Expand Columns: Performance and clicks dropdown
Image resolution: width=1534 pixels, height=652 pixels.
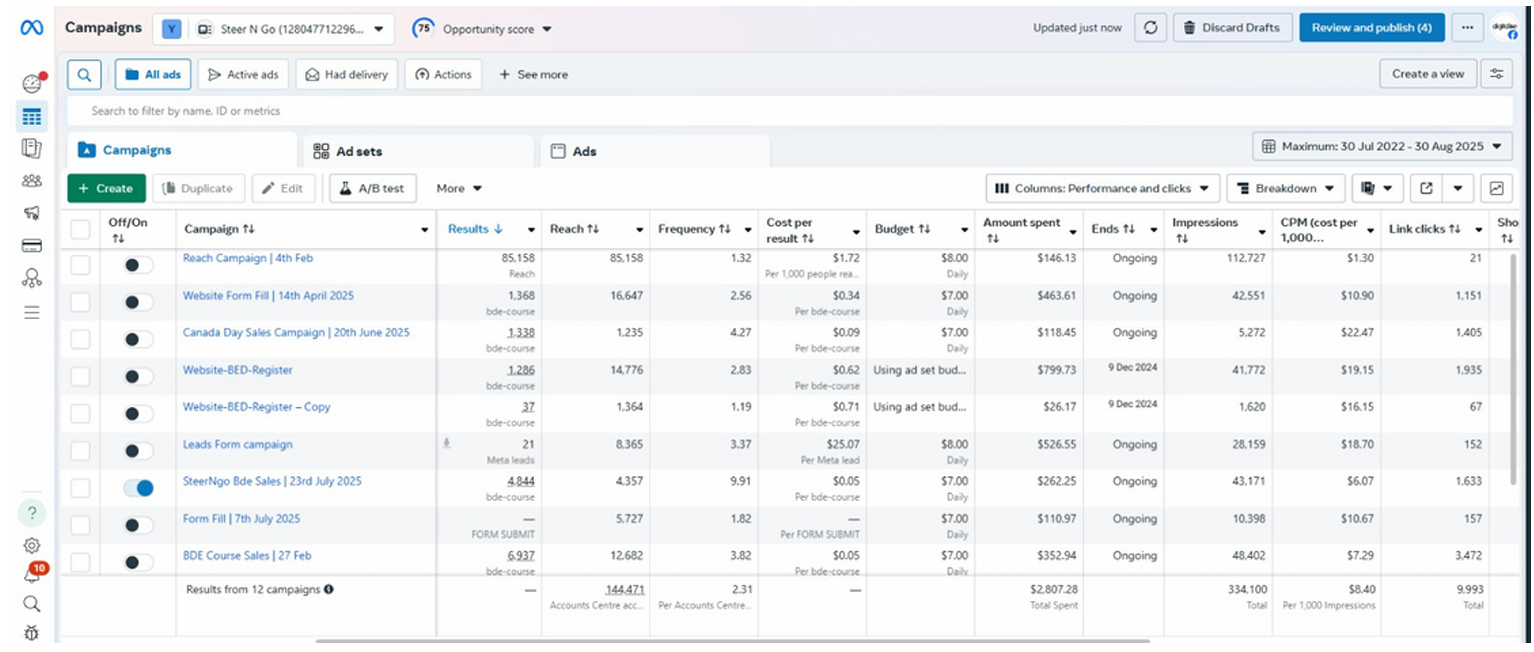click(x=1102, y=188)
